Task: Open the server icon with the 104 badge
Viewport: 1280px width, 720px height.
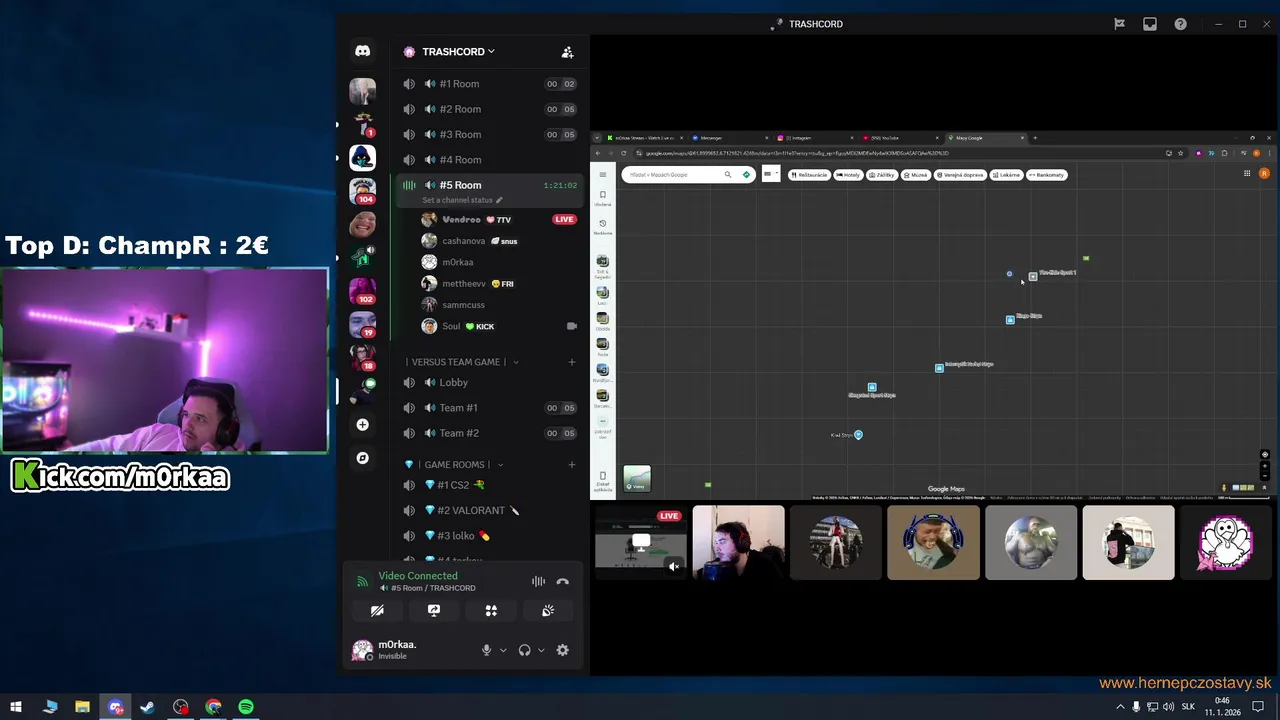Action: point(362,189)
